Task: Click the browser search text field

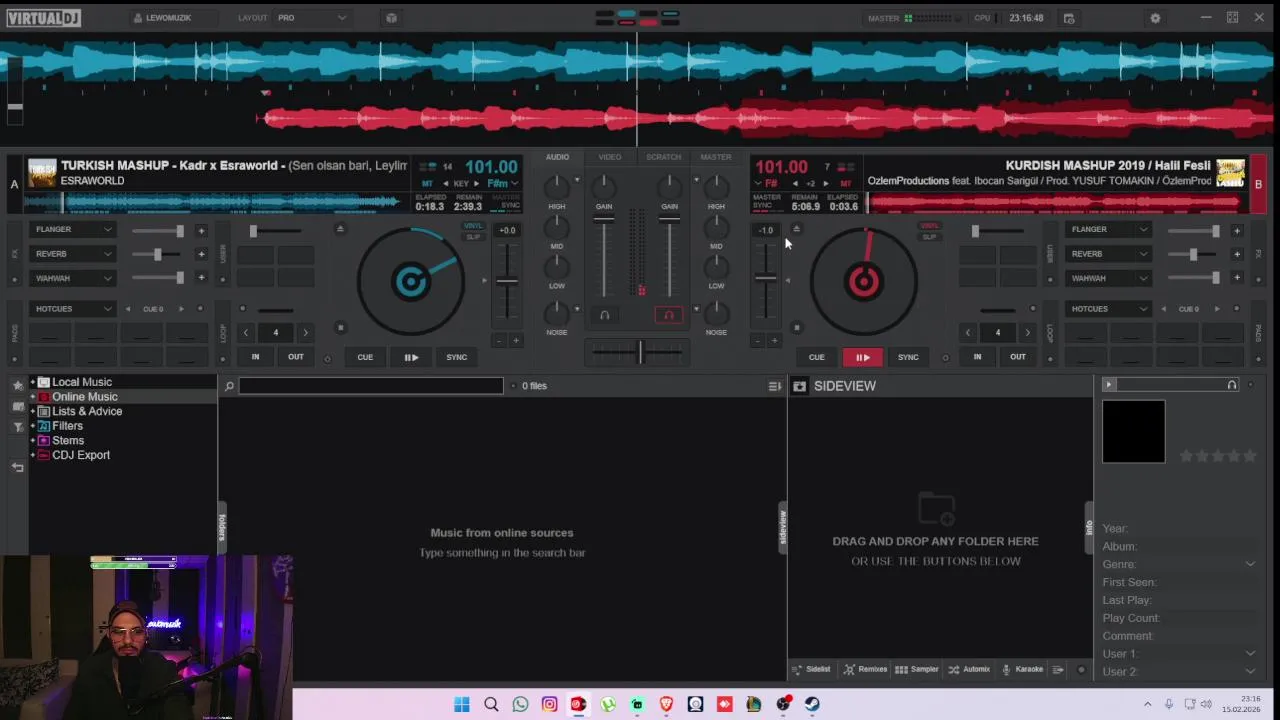Action: click(370, 386)
